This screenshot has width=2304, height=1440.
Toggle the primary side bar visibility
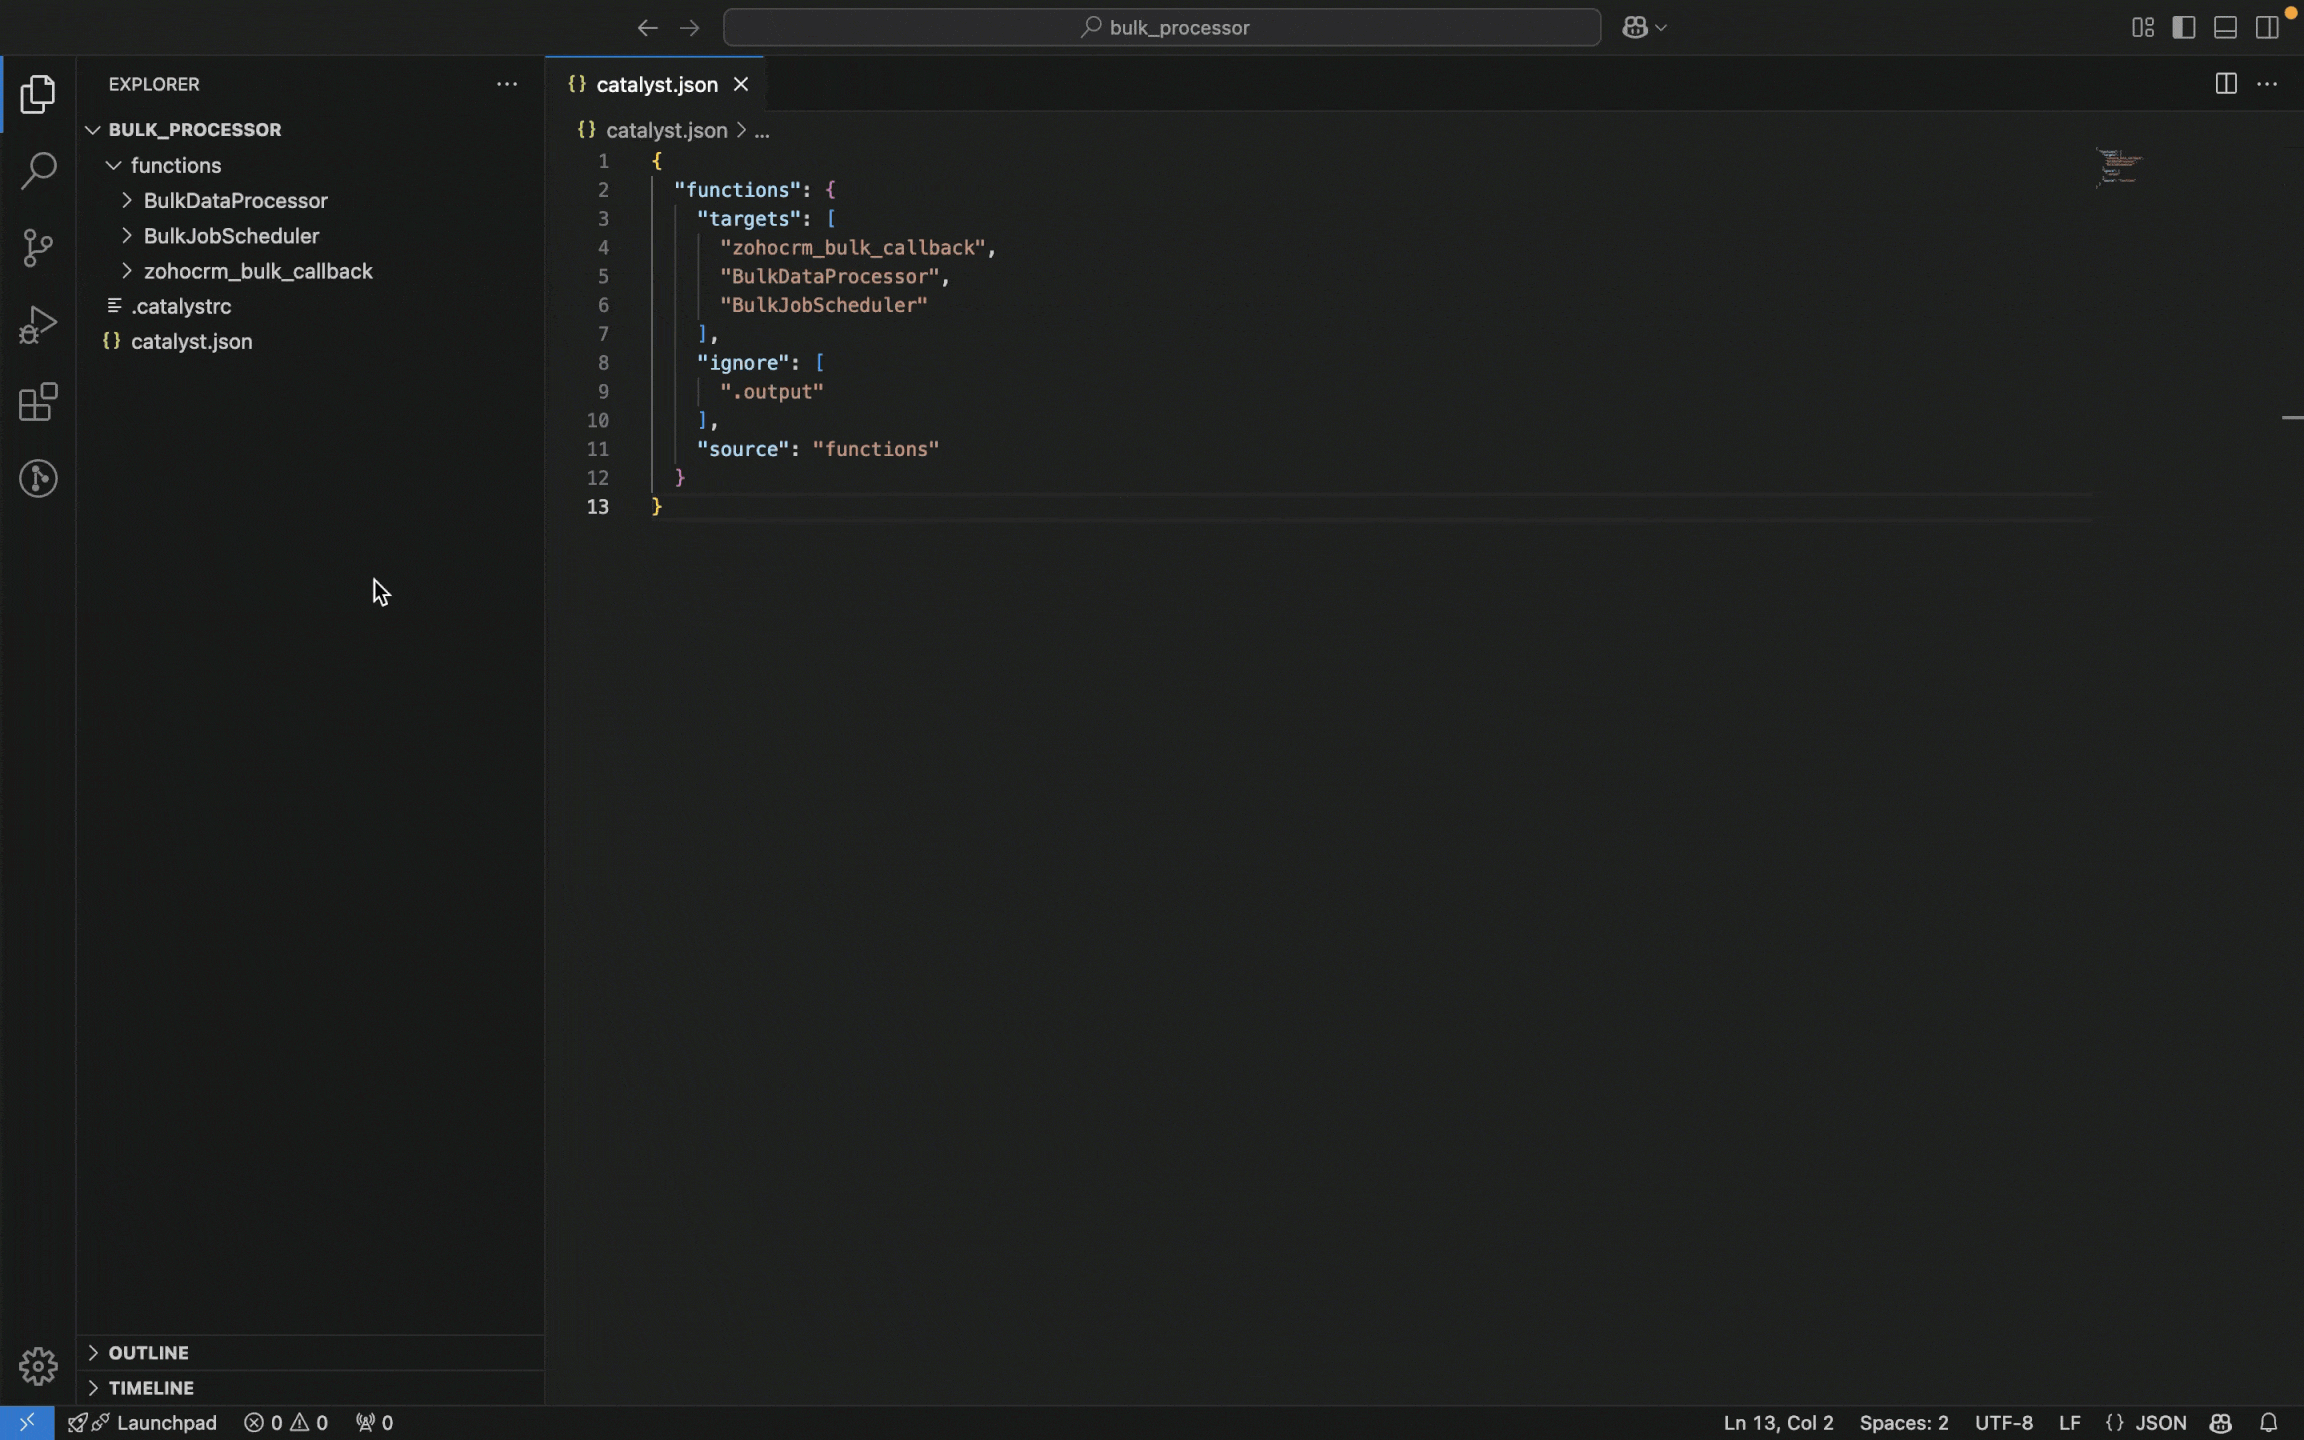2184,27
